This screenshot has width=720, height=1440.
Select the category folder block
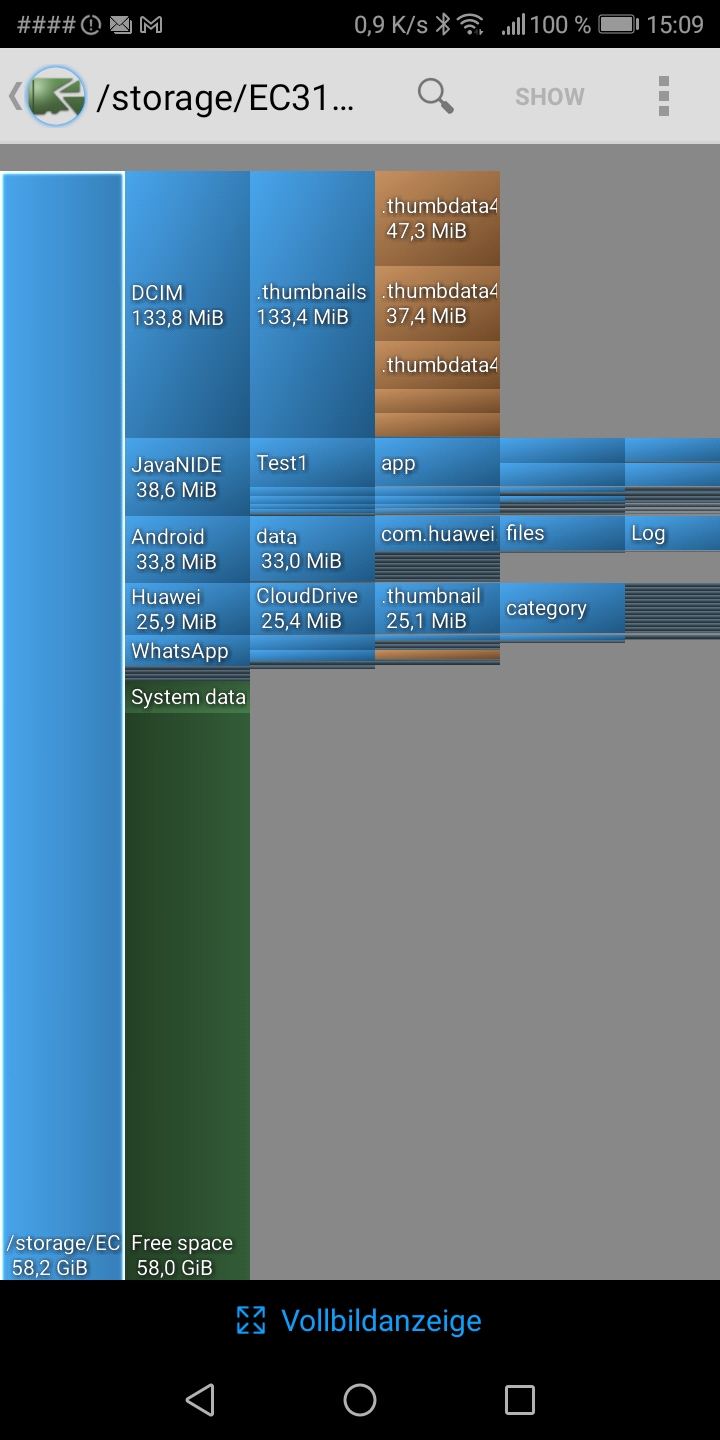point(562,608)
